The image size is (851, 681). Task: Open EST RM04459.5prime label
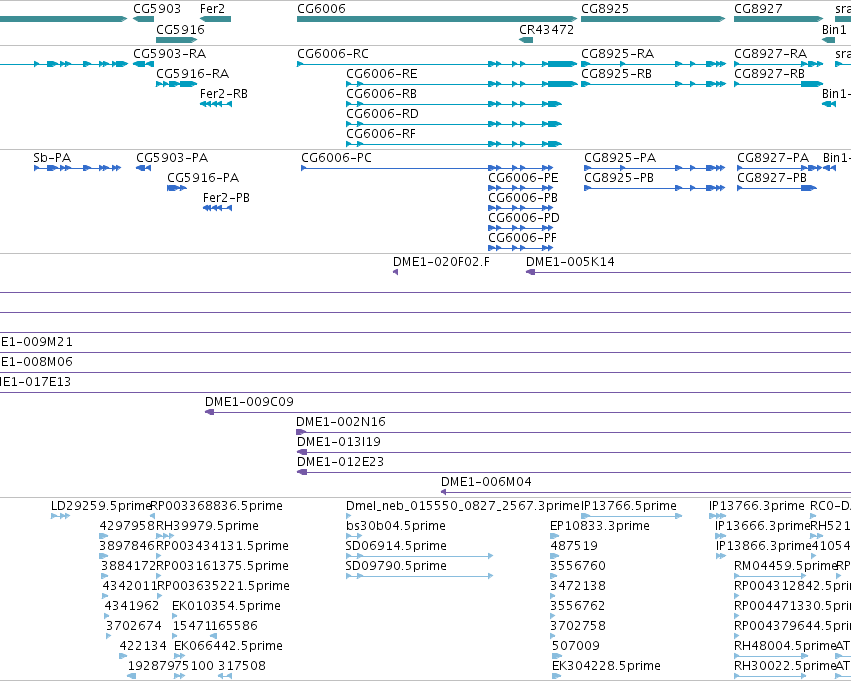coord(786,567)
